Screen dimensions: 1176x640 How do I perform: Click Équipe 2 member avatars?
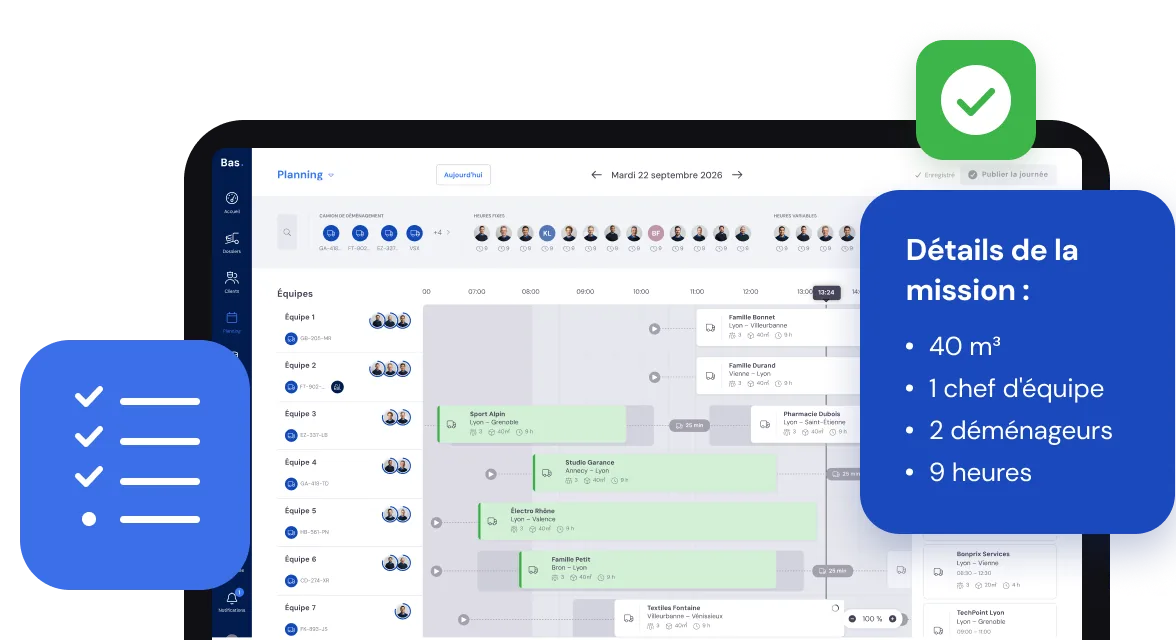pos(390,369)
